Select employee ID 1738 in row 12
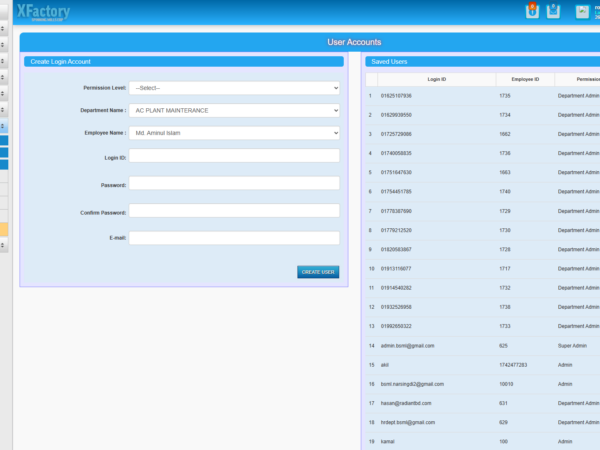The image size is (600, 450). 505,307
